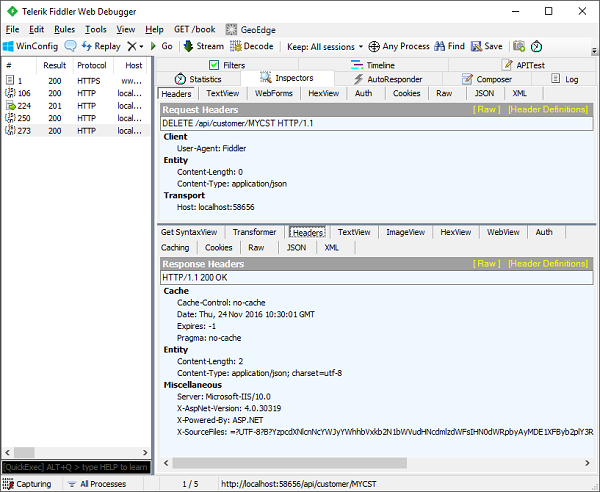
Task: Click the timer stopwatch icon
Action: coord(536,46)
